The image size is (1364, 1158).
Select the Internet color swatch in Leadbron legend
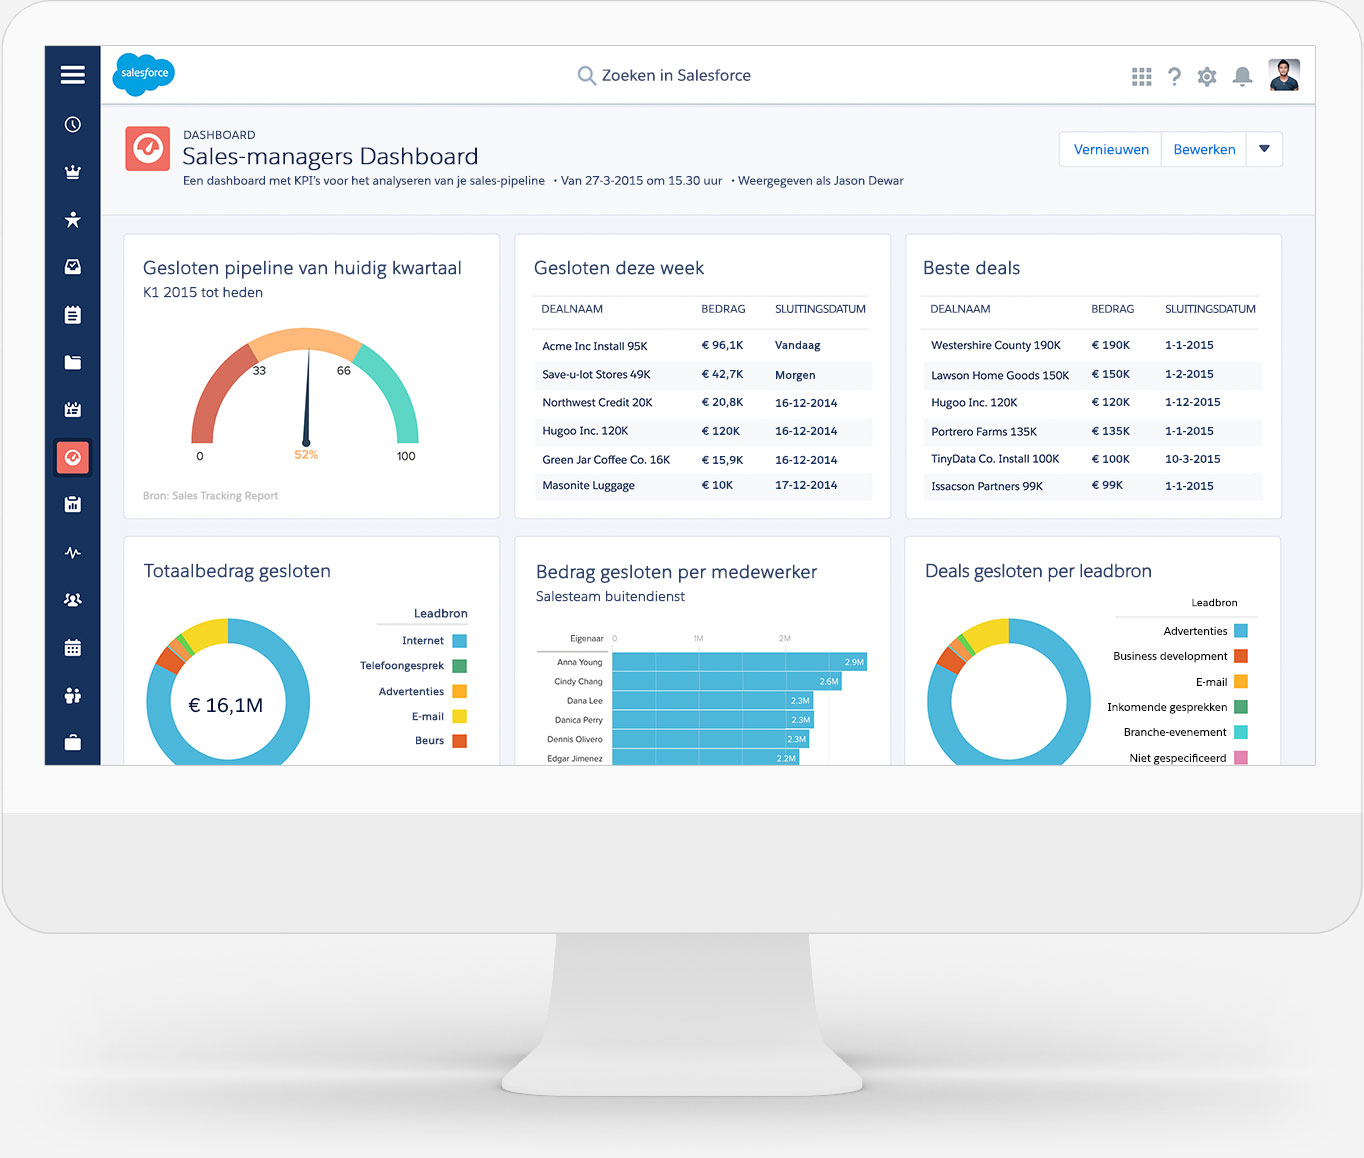(459, 640)
